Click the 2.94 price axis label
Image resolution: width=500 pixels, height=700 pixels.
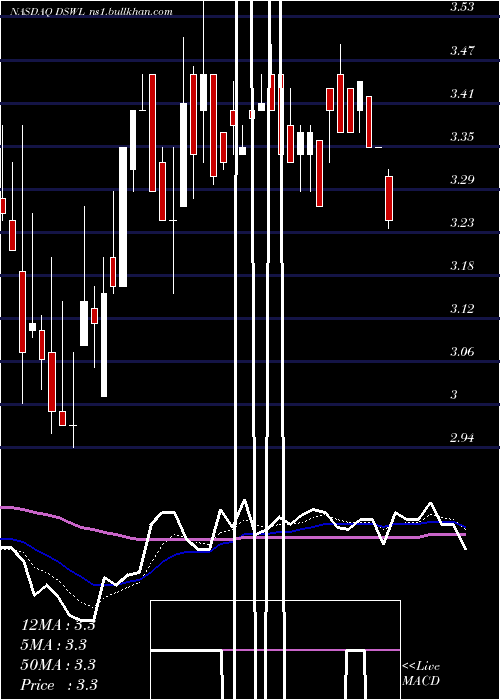(x=462, y=438)
